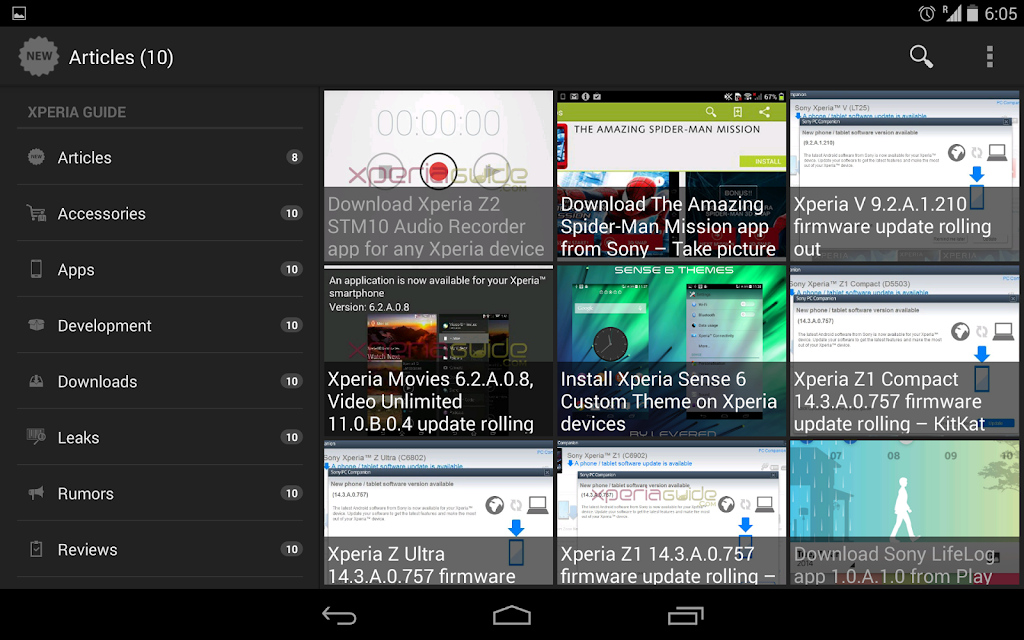Image resolution: width=1024 pixels, height=640 pixels.
Task: Tap the alarm clock status icon
Action: pos(926,13)
